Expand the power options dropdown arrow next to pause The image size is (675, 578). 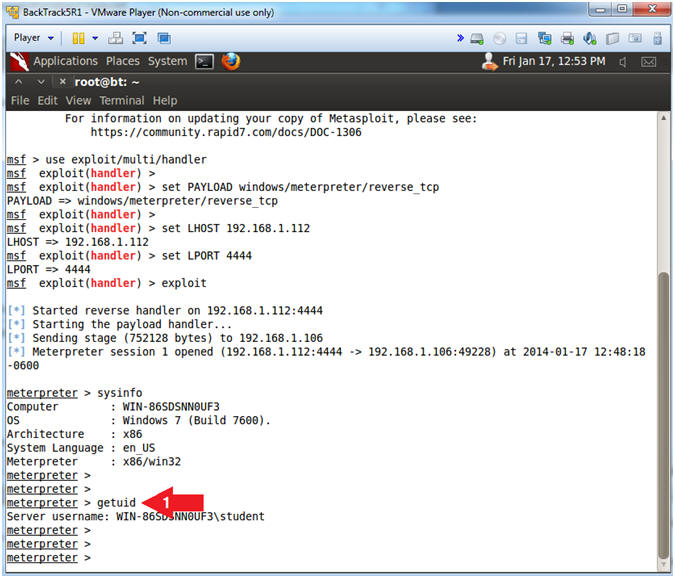point(95,38)
